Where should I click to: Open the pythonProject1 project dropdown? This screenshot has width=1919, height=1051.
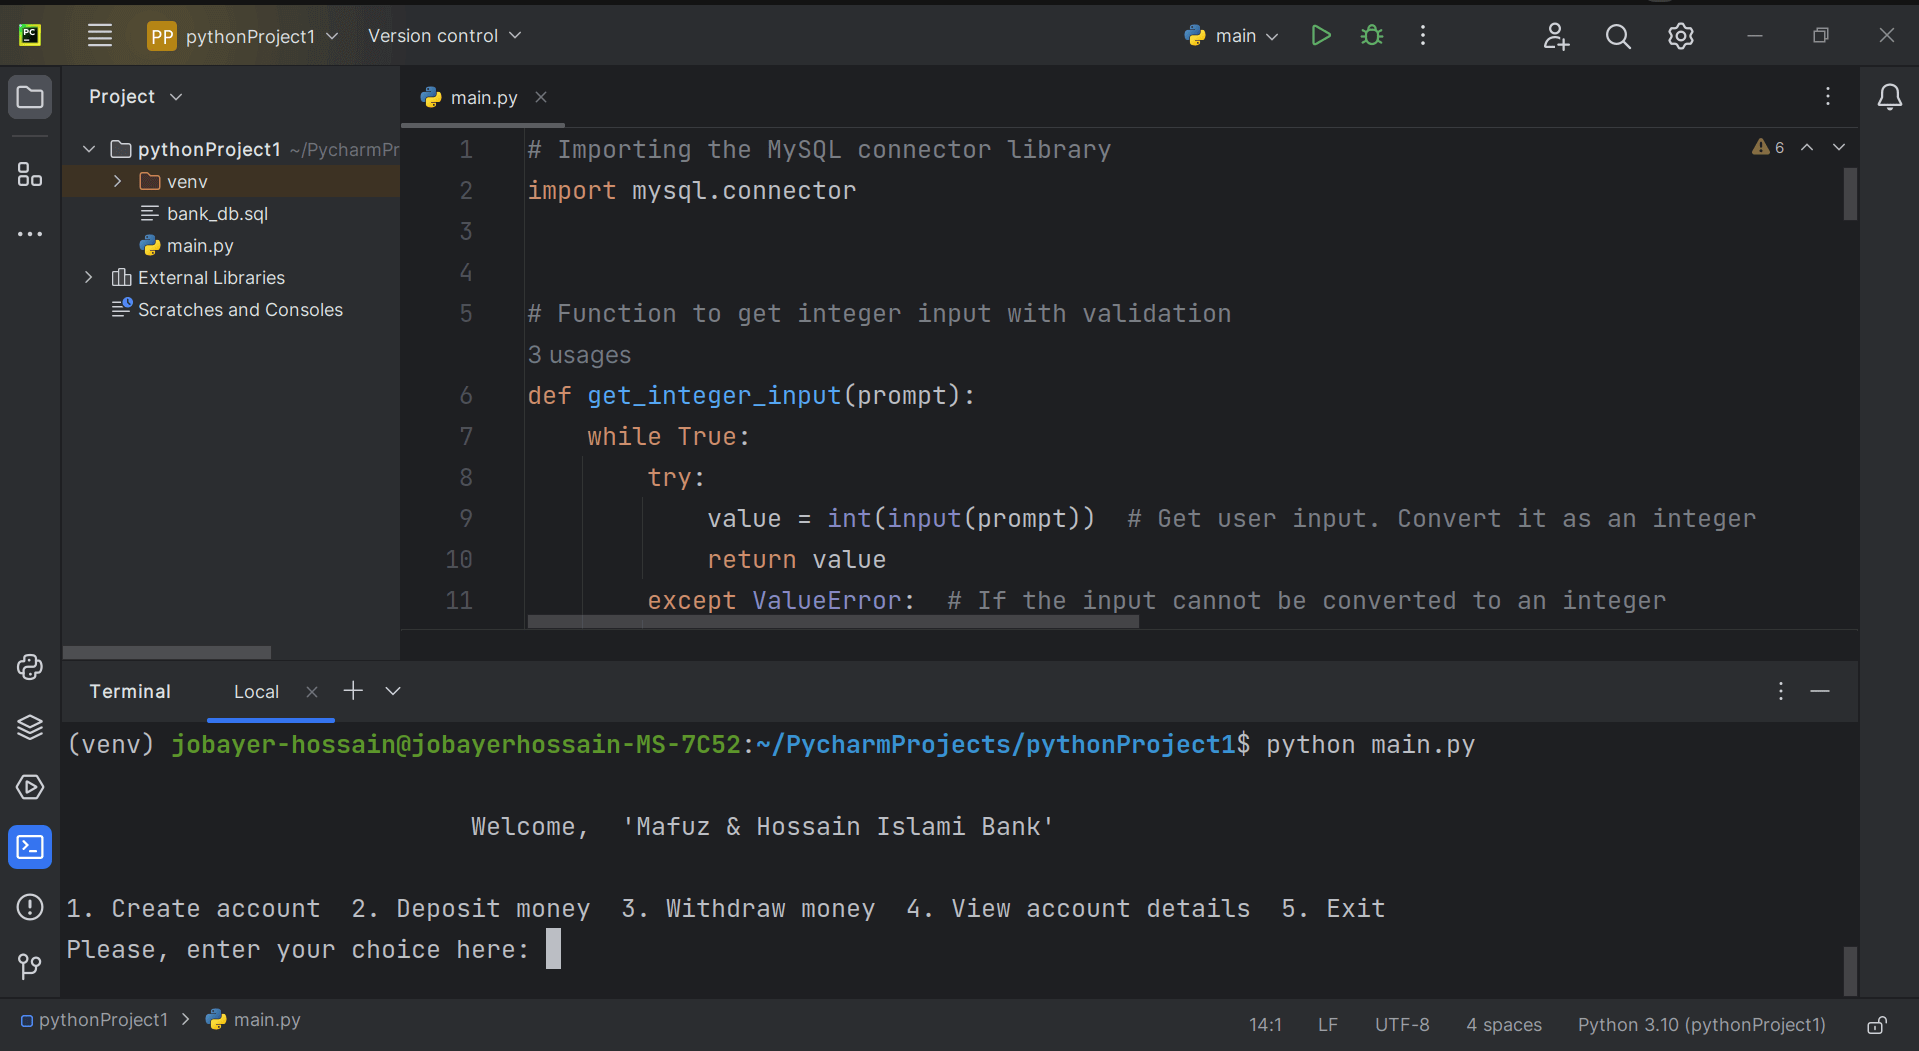(x=243, y=36)
